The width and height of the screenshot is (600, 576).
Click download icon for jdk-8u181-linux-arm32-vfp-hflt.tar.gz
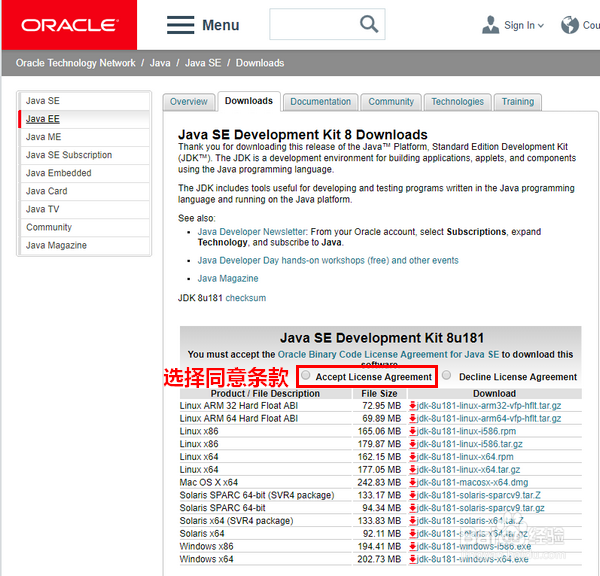(x=412, y=406)
